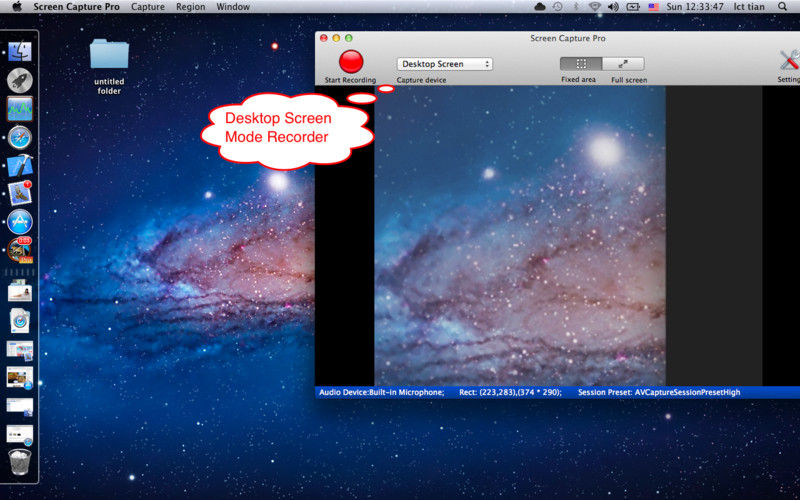Select the Fixed area capture mode
800x500 pixels.
(581, 64)
